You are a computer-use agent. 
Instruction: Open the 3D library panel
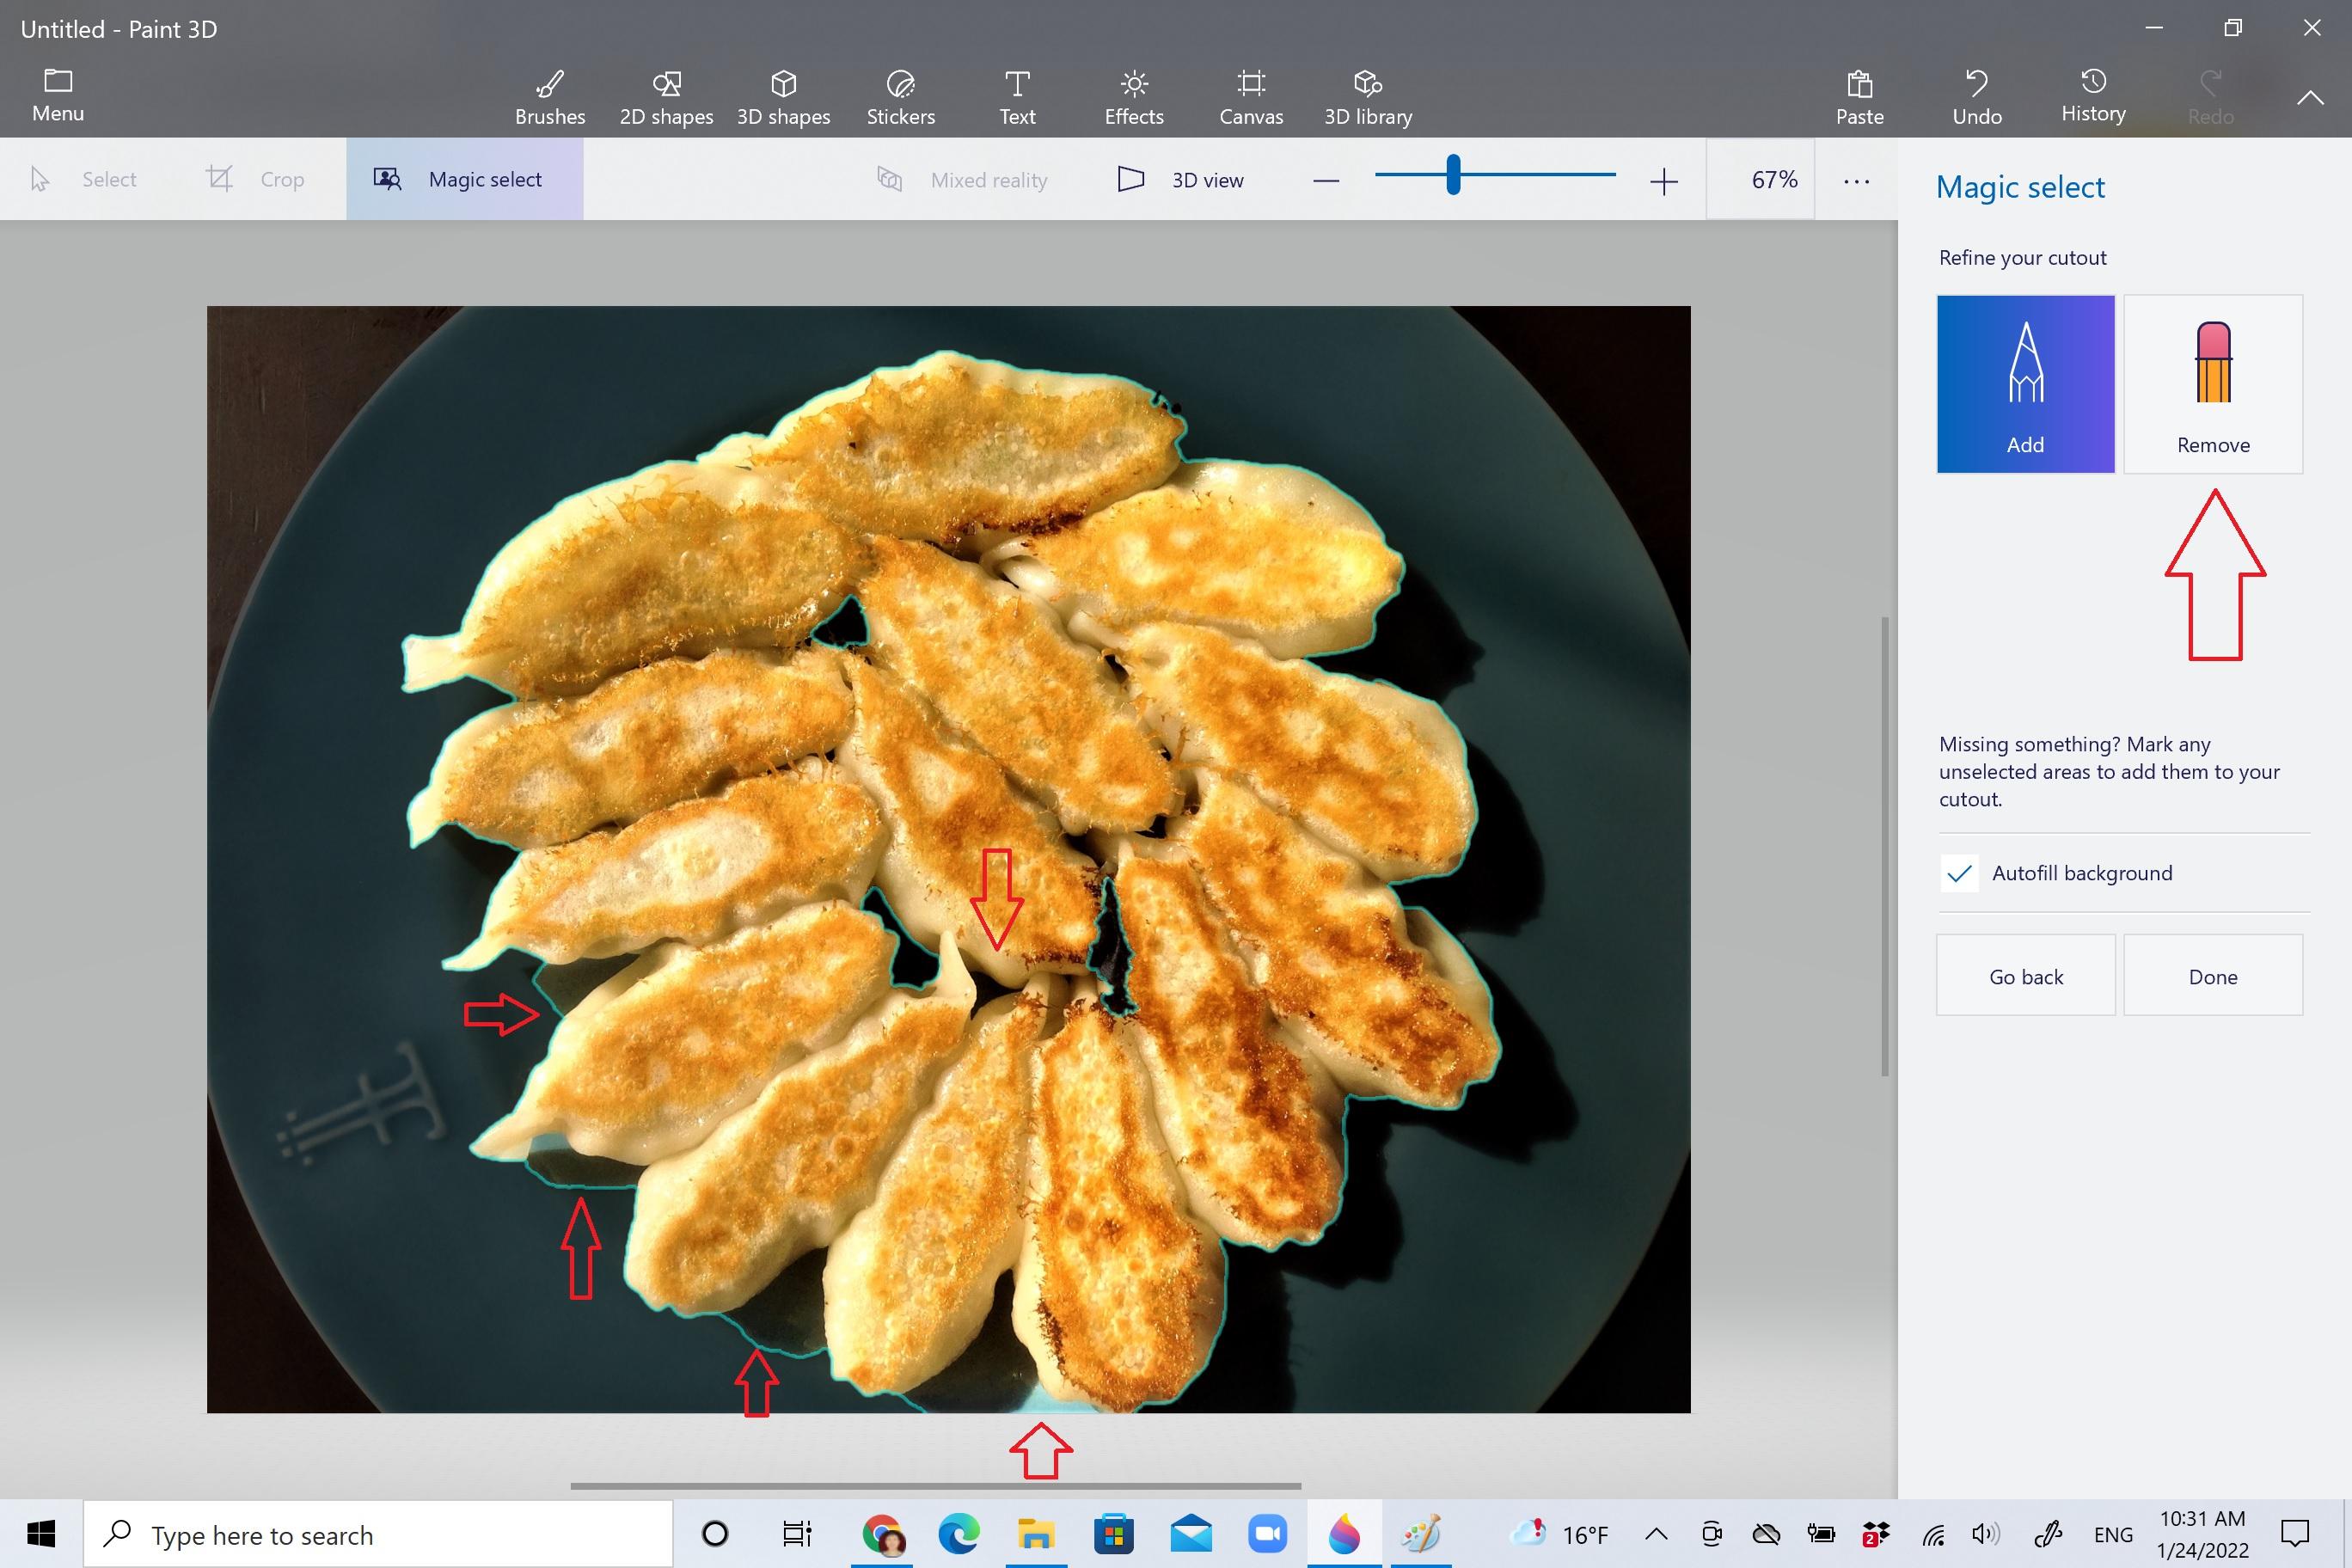click(1369, 95)
